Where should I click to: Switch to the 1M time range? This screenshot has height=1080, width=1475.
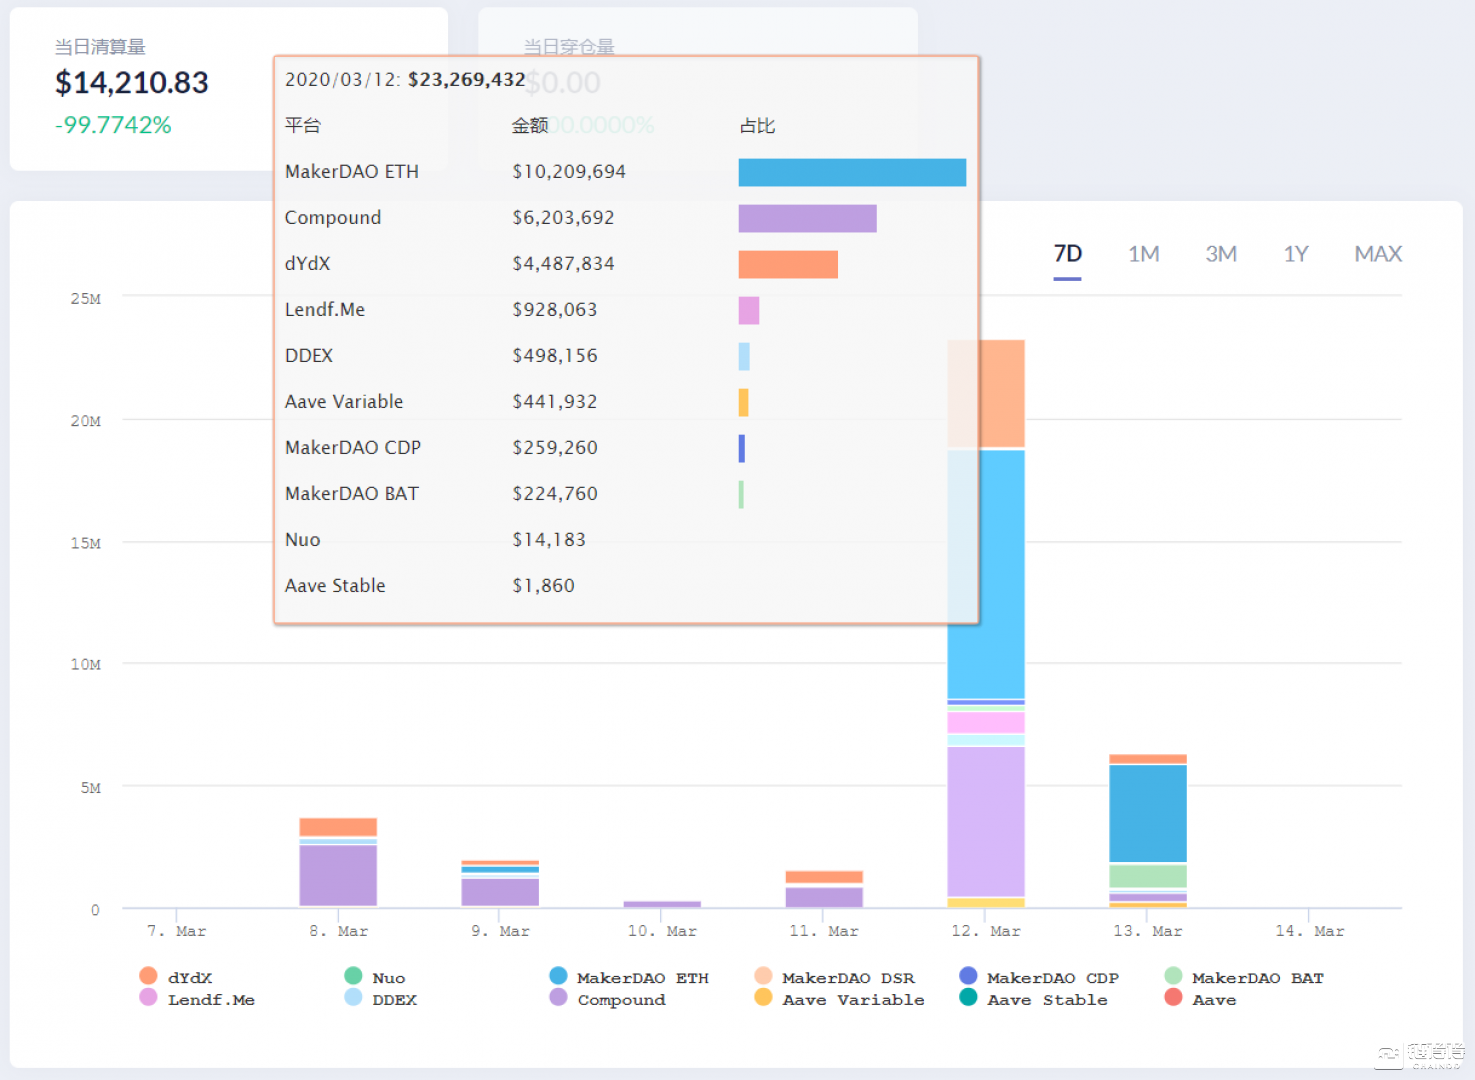click(1143, 254)
